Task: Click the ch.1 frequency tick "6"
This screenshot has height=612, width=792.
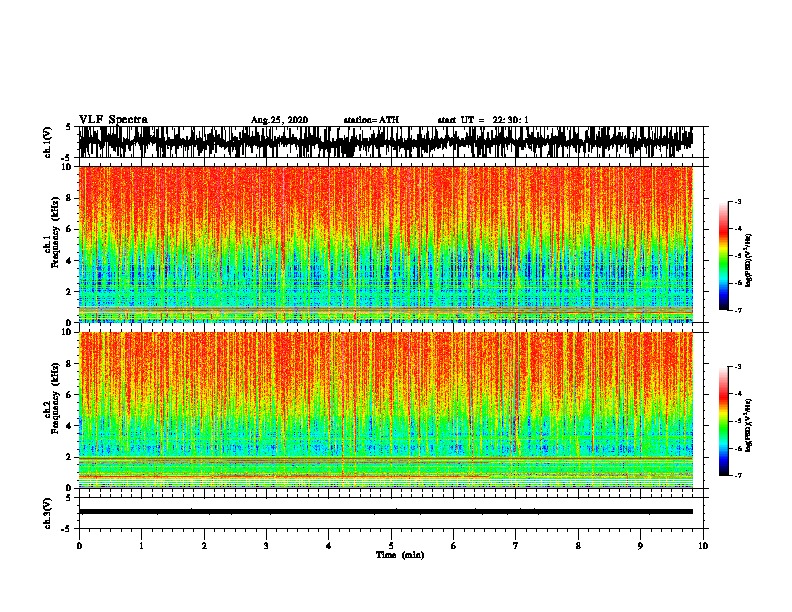Action: pos(70,229)
